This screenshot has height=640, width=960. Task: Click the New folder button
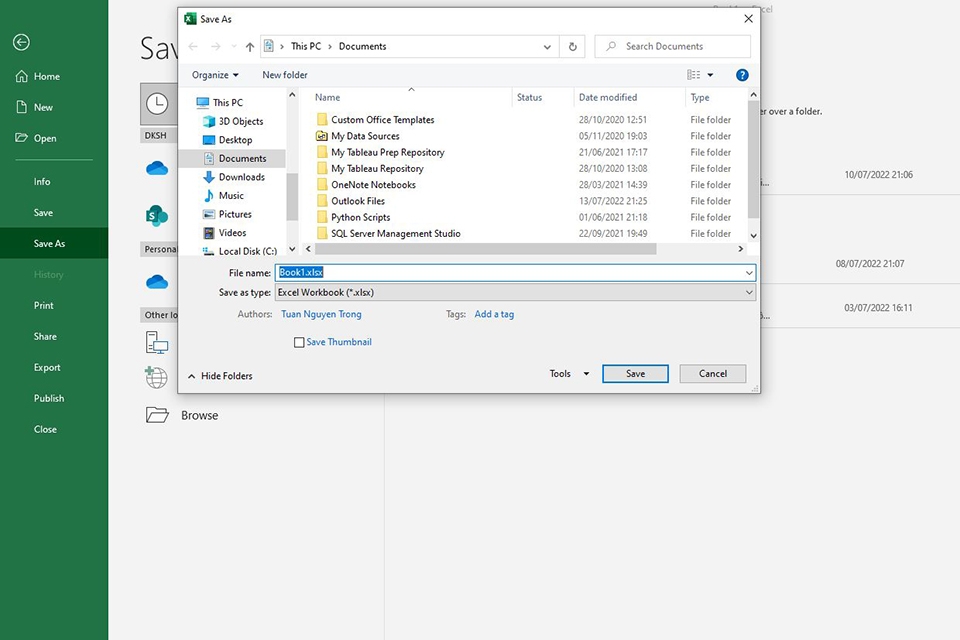[x=285, y=75]
